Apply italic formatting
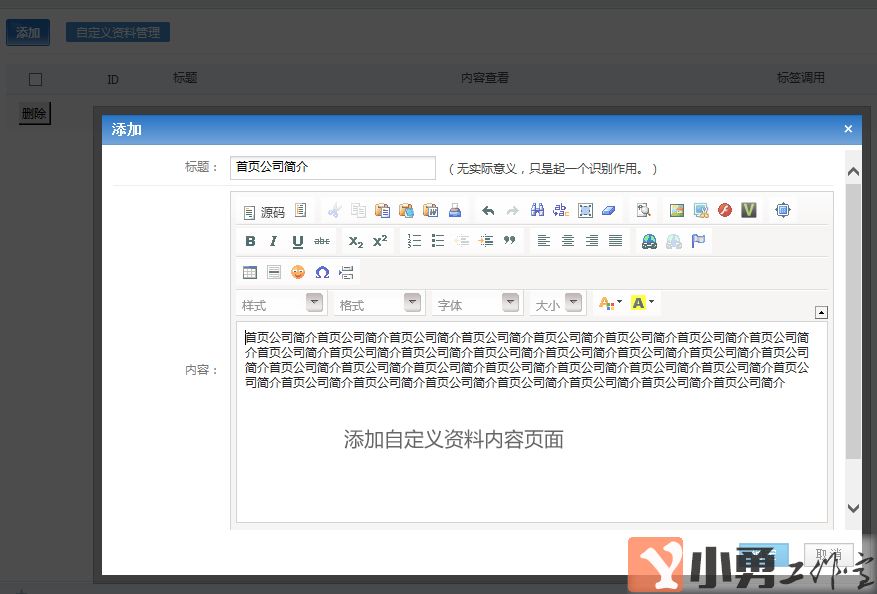Viewport: 877px width, 594px height. [273, 241]
